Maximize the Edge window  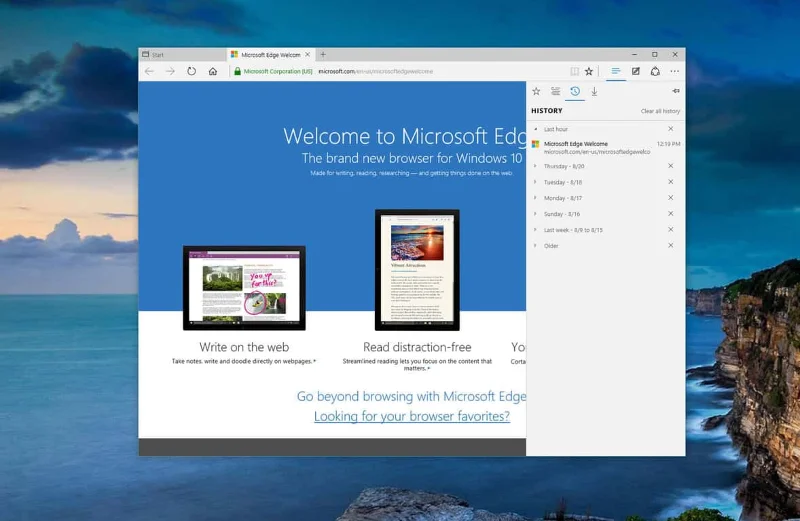pyautogui.click(x=655, y=55)
